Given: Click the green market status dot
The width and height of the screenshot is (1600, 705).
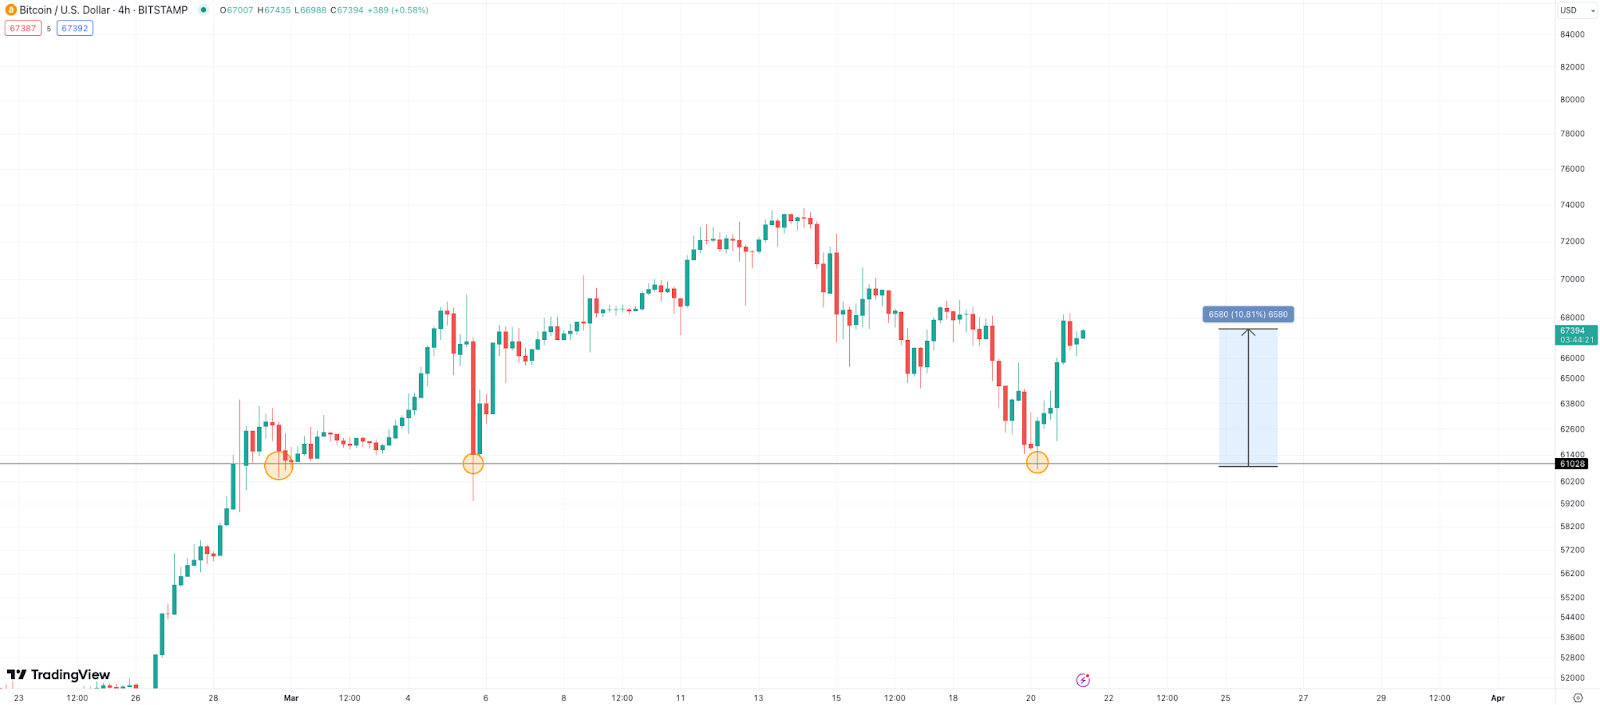Looking at the screenshot, I should [x=204, y=10].
